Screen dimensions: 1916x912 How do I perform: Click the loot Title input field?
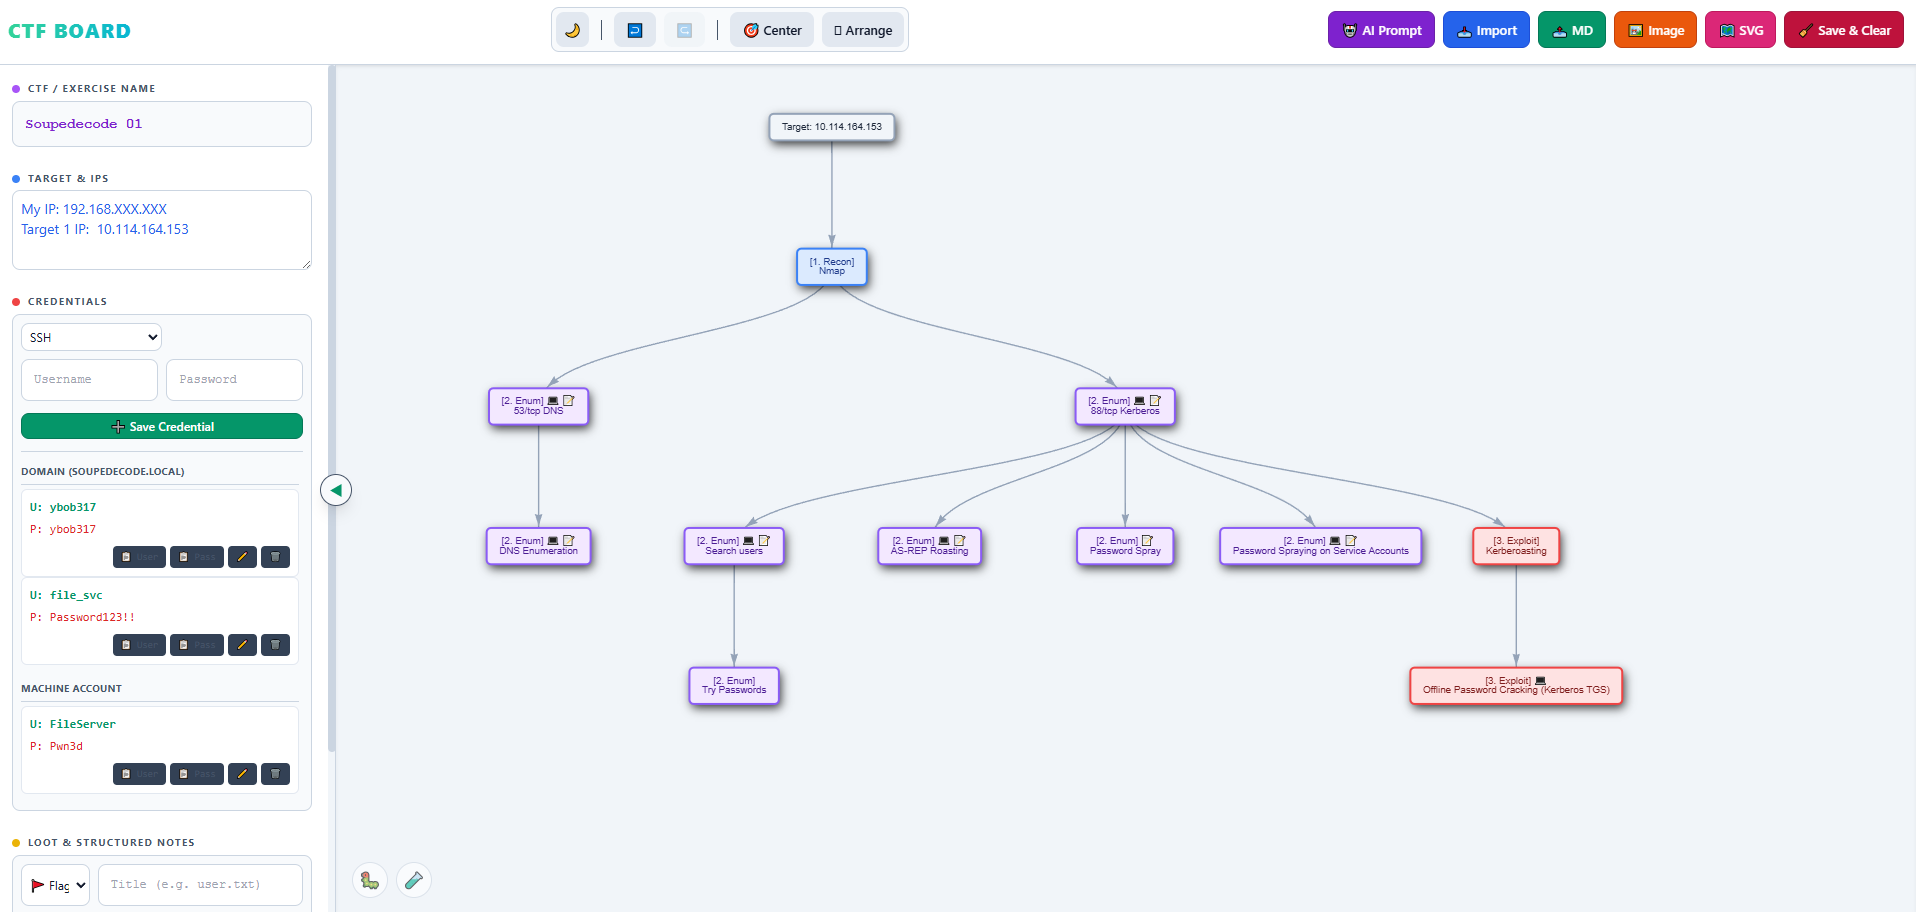pyautogui.click(x=200, y=885)
